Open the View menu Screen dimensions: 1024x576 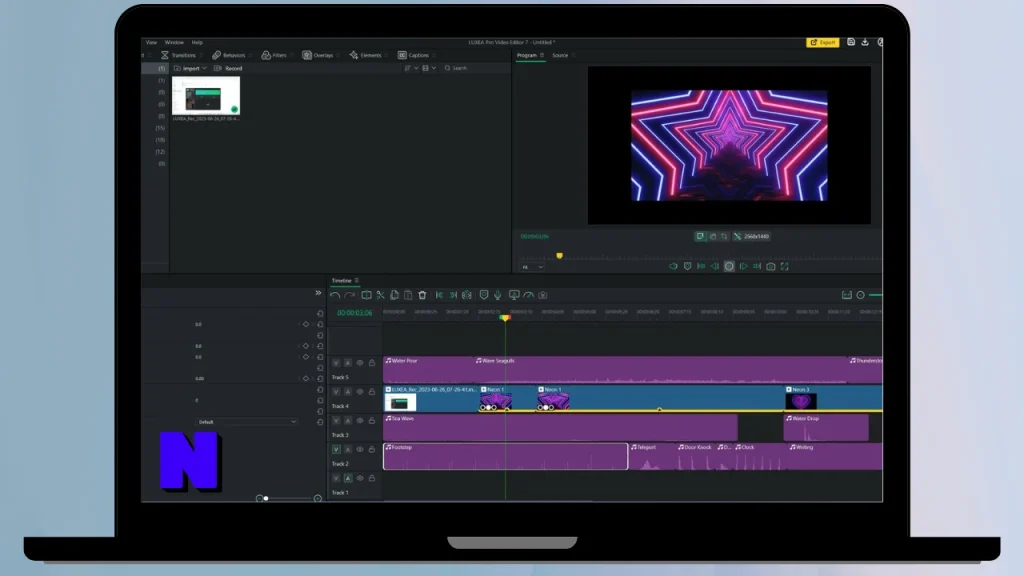(x=152, y=42)
